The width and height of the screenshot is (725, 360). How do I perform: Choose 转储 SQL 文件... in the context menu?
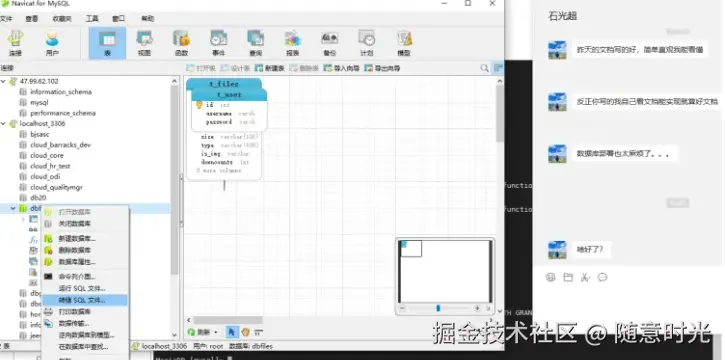pos(85,300)
